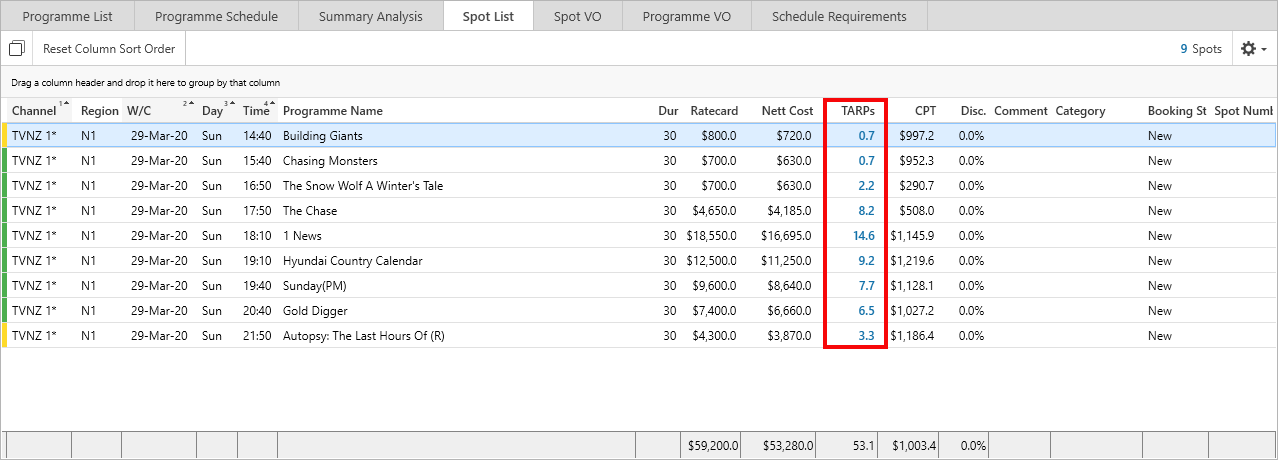Select the Chasing Monsters programme row
Image resolution: width=1278 pixels, height=460 pixels.
(x=640, y=161)
